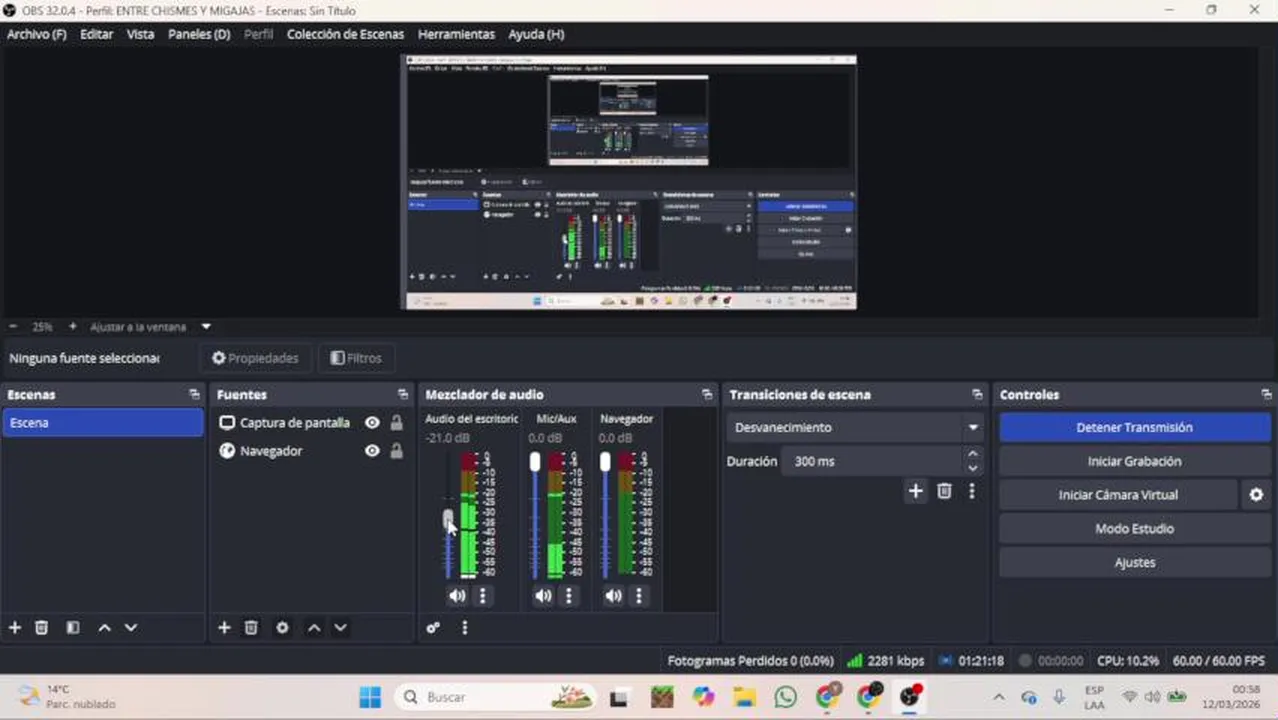Increase transition Duración with up arrow
Screen dimensions: 1278x720
click(972, 454)
